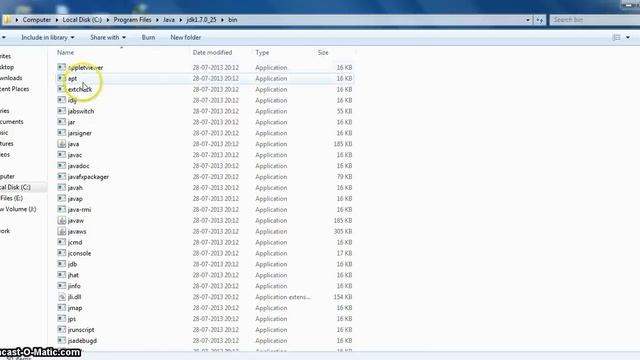Open Downloads in the navigation pane
The height and width of the screenshot is (360, 640).
(x=11, y=78)
